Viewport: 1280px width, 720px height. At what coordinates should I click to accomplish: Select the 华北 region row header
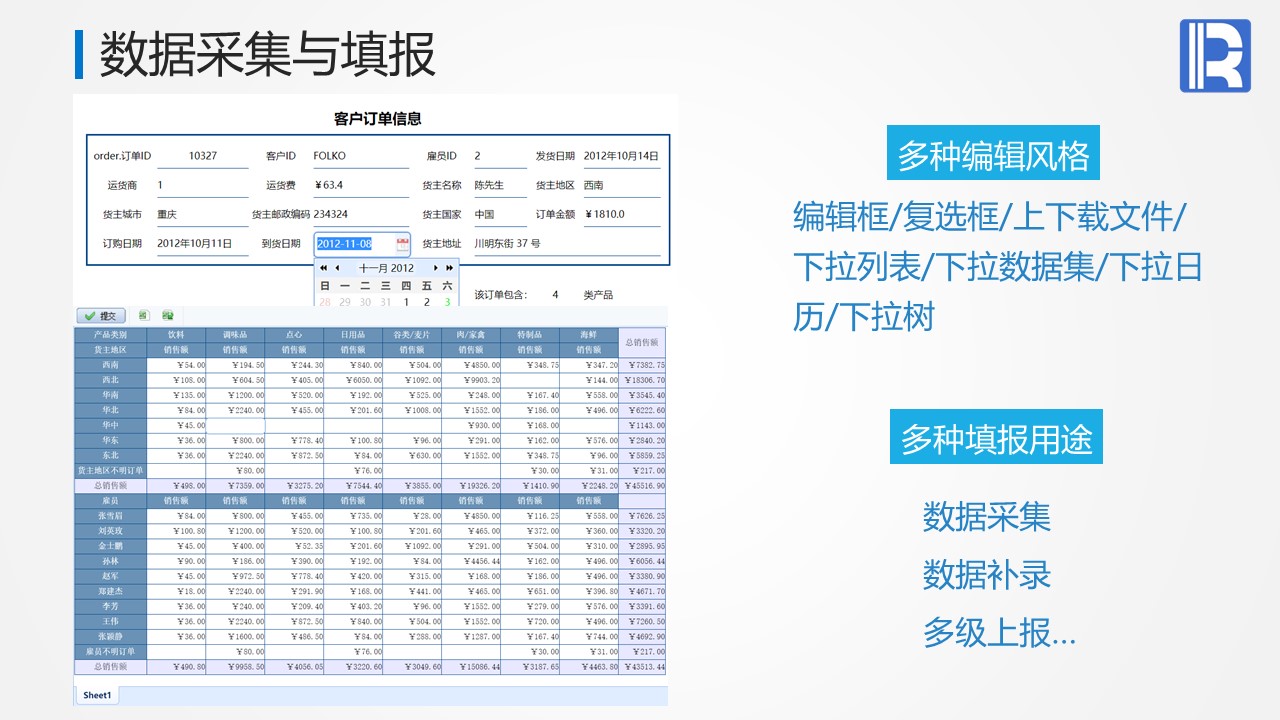point(110,410)
